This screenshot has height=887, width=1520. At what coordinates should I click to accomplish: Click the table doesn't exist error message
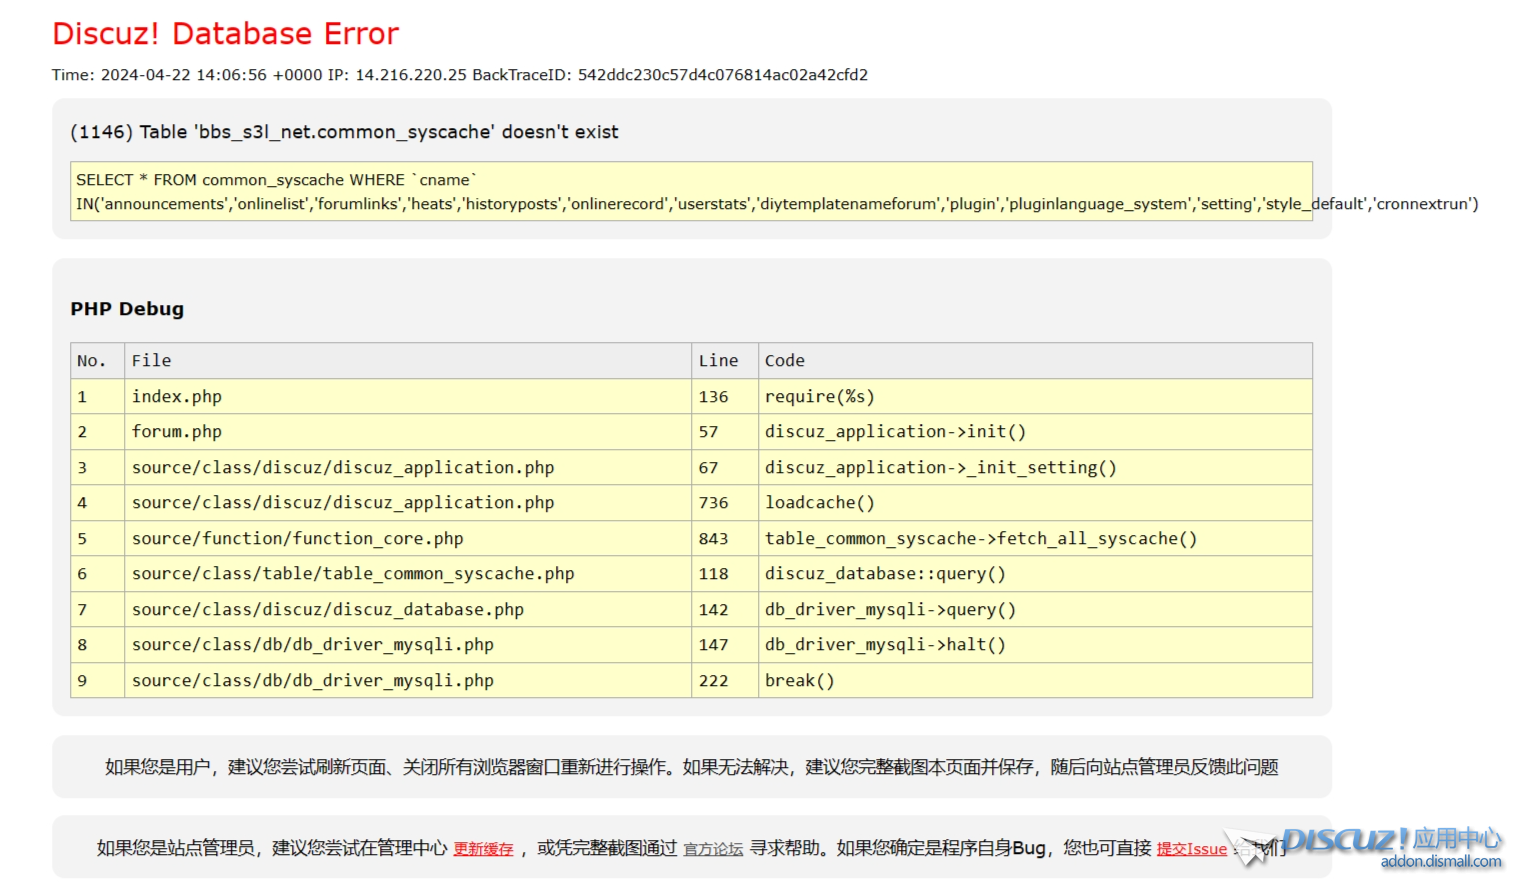[344, 132]
